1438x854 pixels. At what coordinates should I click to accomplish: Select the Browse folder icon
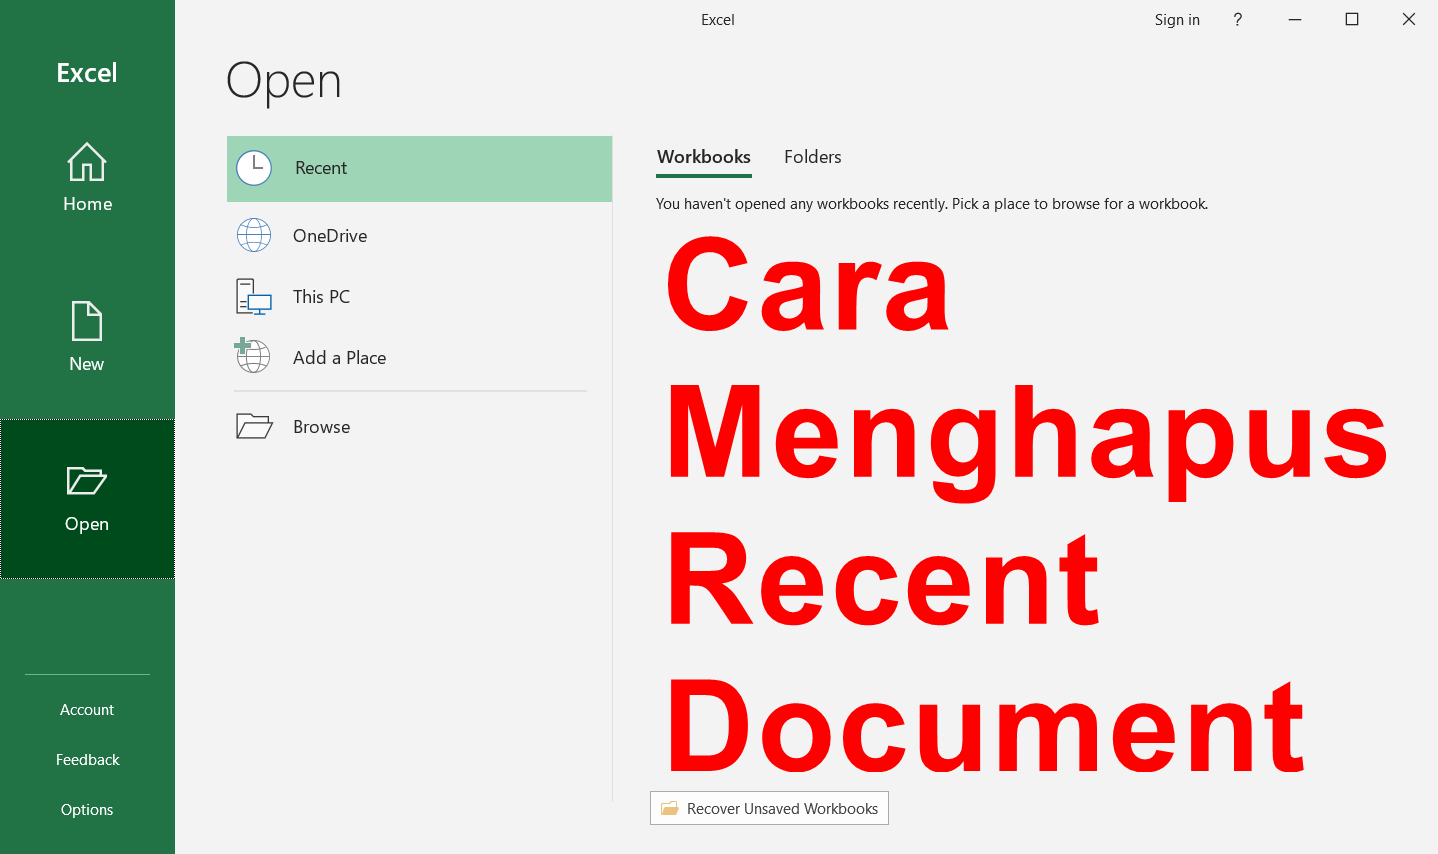tap(254, 426)
